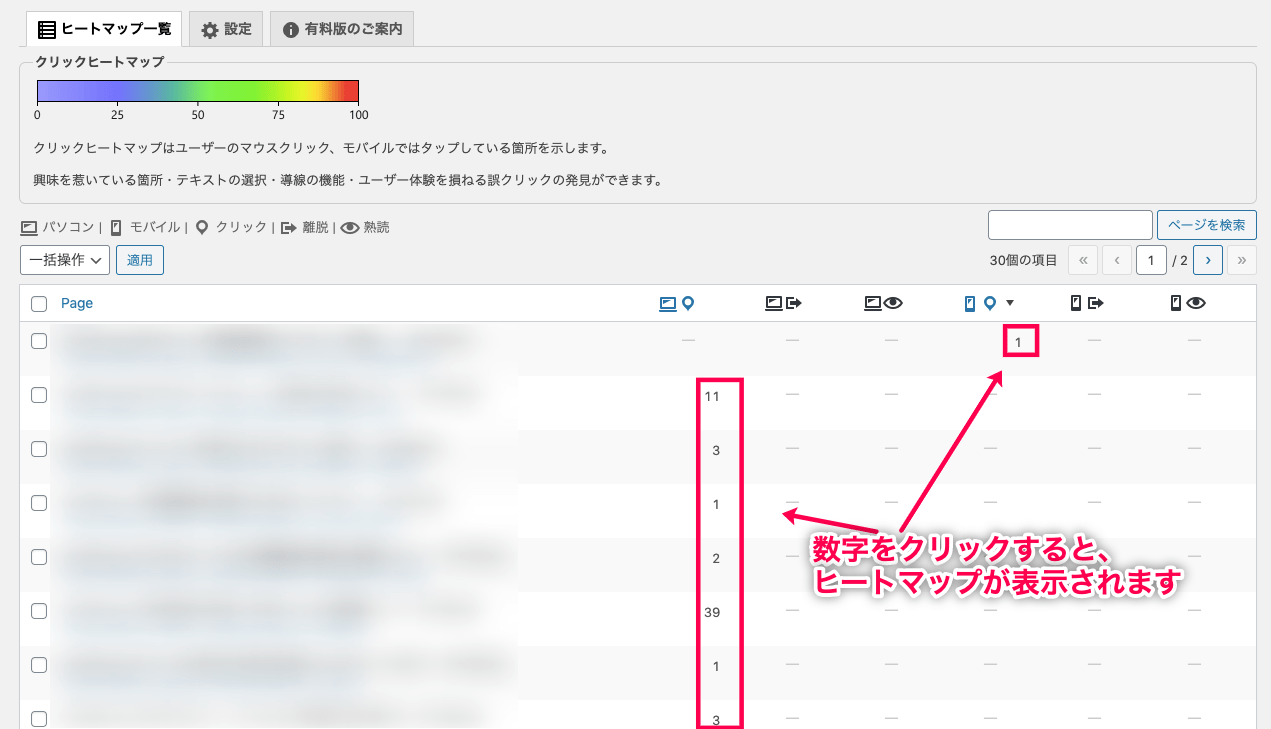Select the checkbox of the row showing 11
Viewport: 1271px width, 729px height.
[39, 395]
